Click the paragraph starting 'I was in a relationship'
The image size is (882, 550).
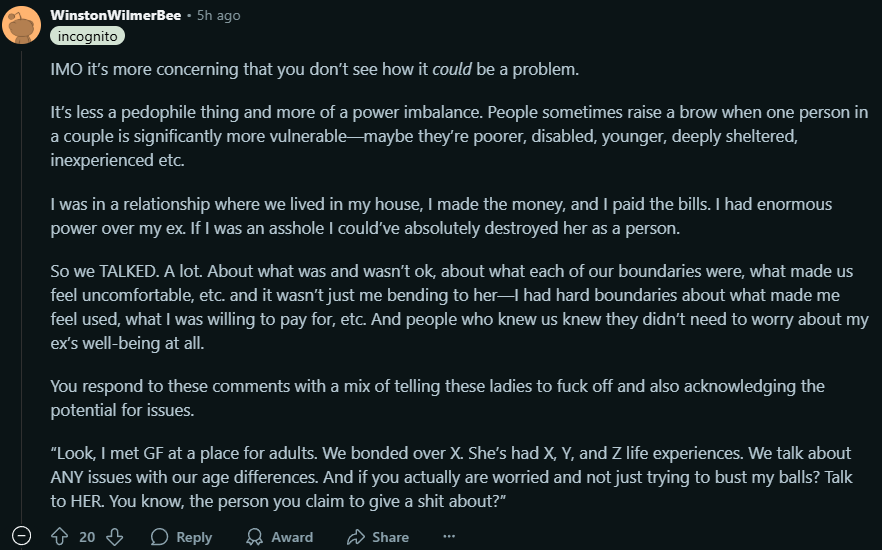tap(441, 216)
